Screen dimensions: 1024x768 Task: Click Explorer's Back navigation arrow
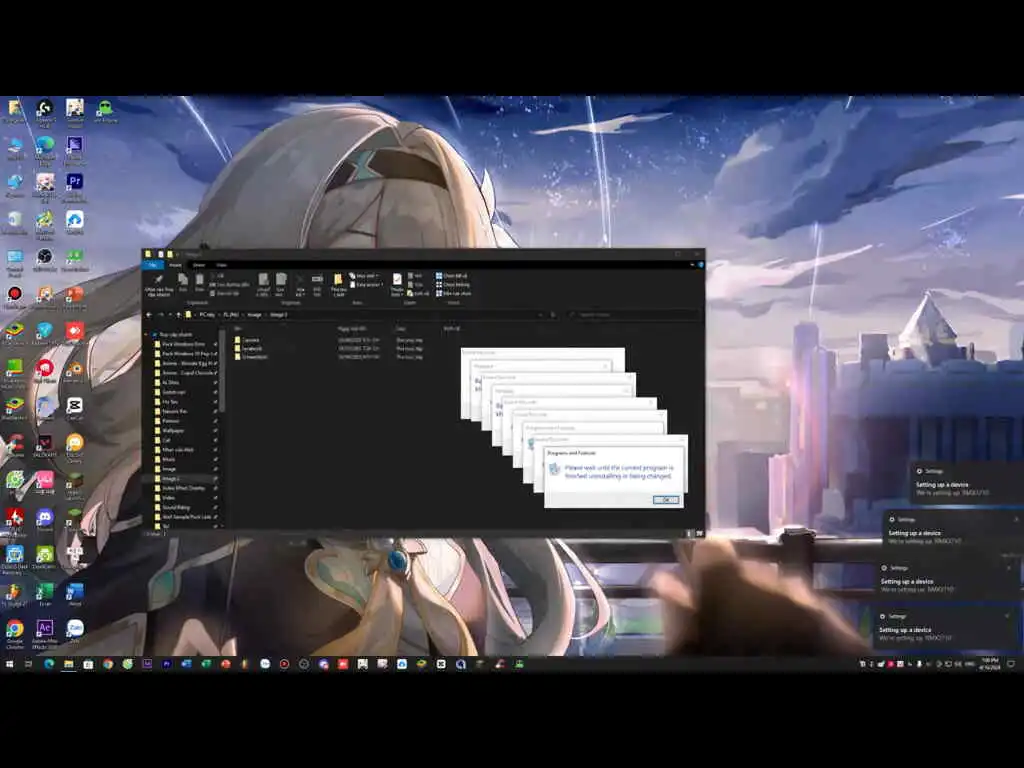tap(149, 315)
